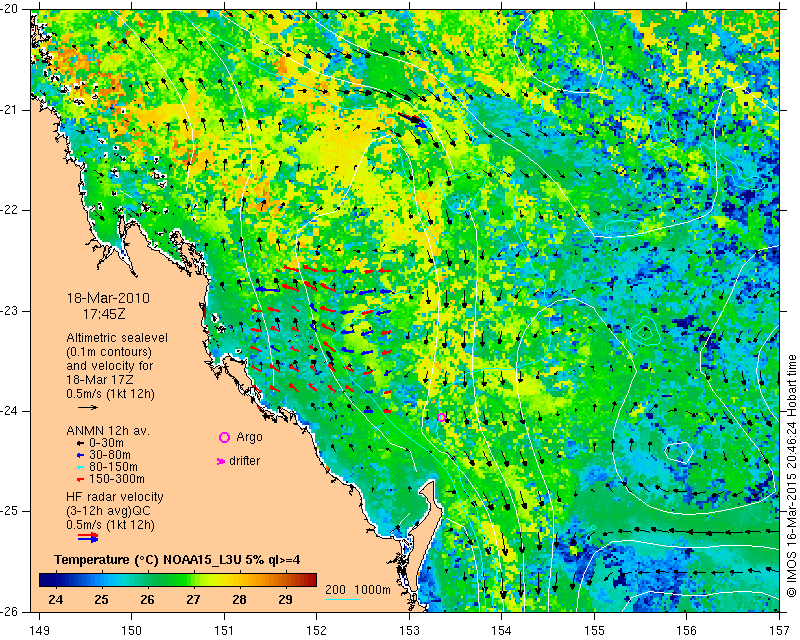Click the black altimetric velocity scale arrow
The image size is (800, 640).
[x=88, y=407]
